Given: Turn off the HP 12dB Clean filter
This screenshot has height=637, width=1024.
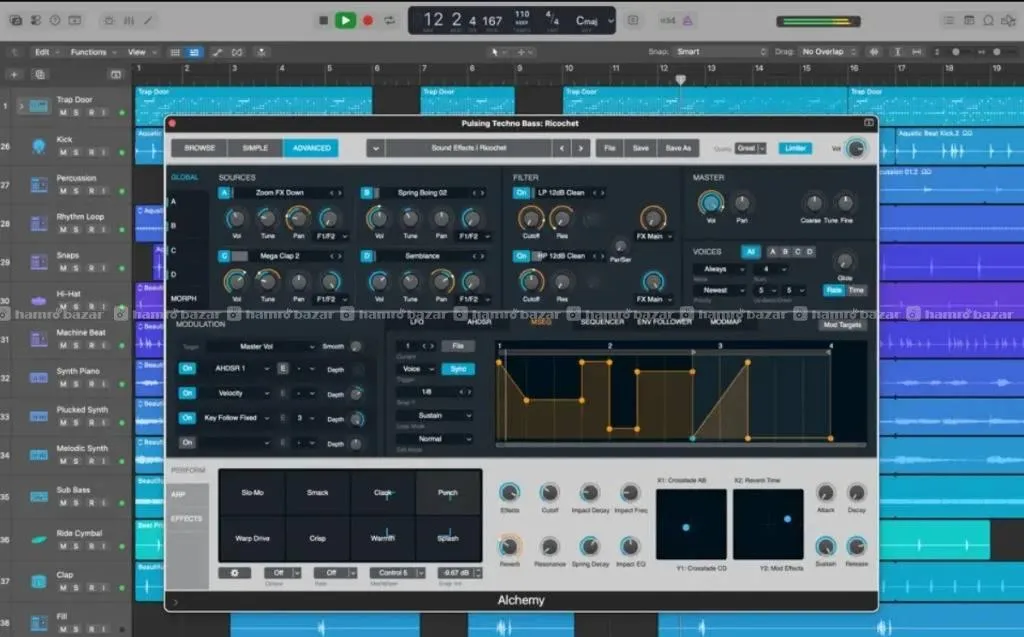Looking at the screenshot, I should 521,256.
